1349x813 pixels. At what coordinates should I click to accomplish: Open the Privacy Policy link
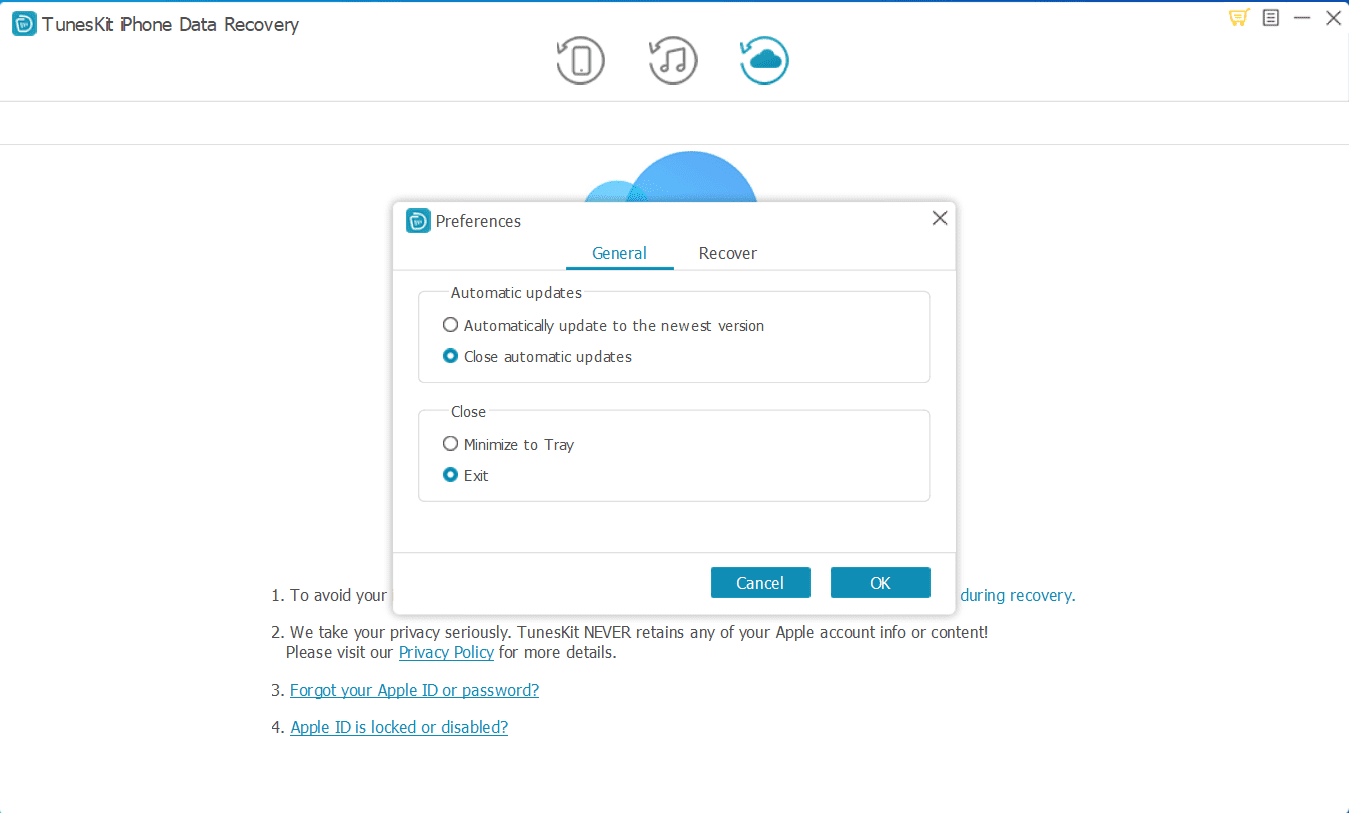tap(446, 653)
